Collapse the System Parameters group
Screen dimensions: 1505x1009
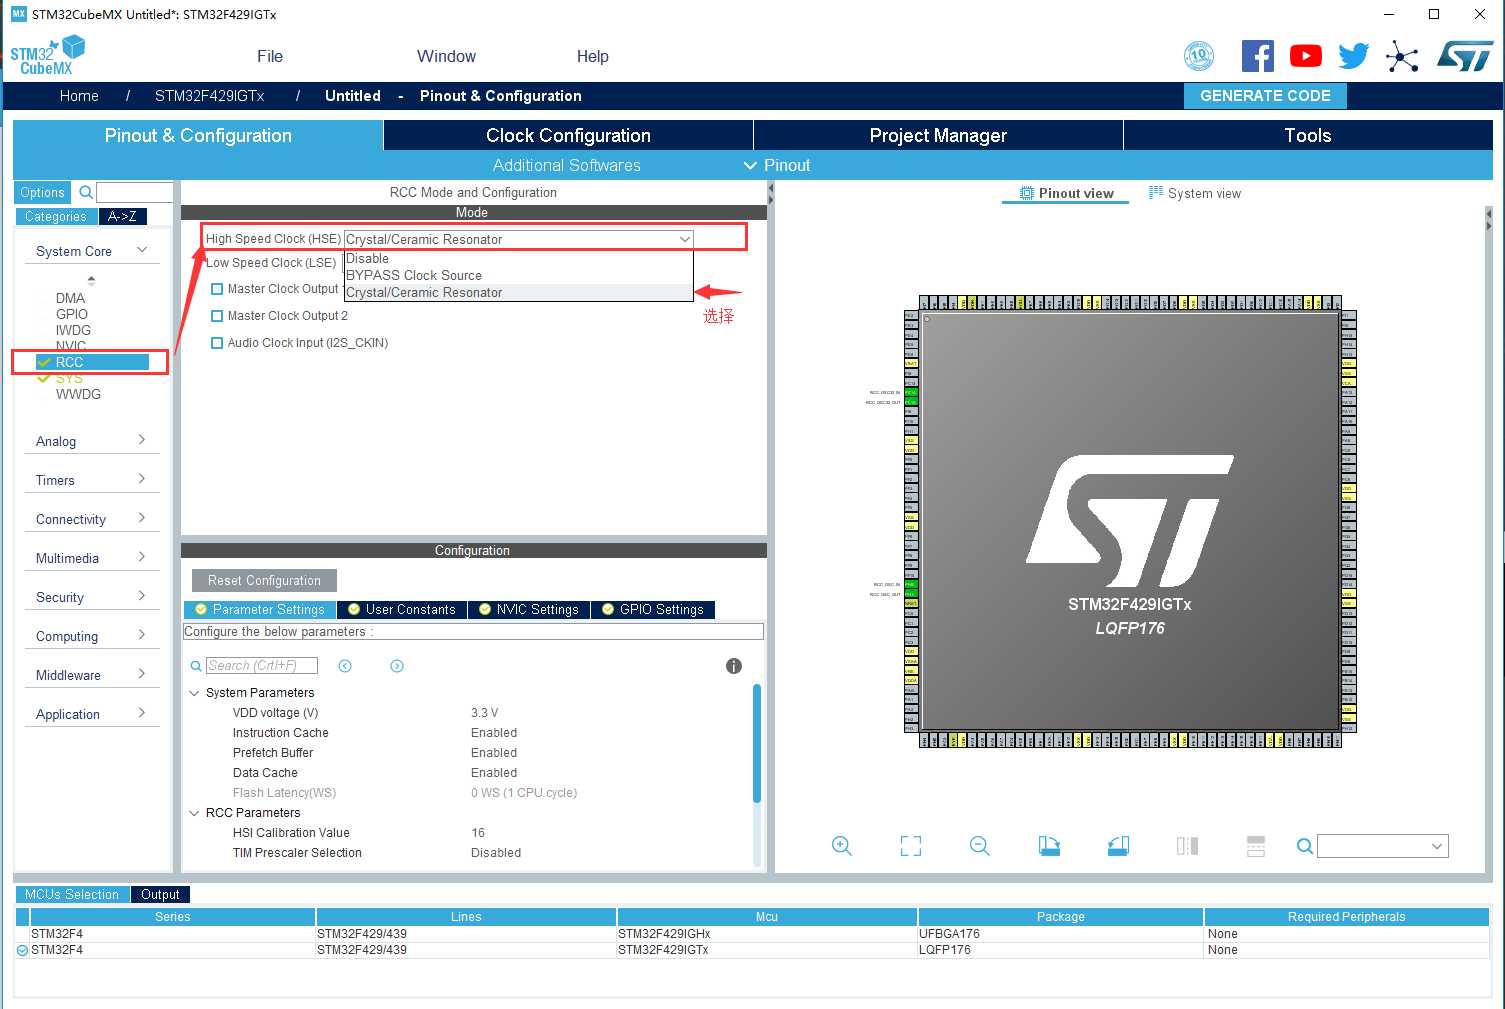click(x=194, y=693)
